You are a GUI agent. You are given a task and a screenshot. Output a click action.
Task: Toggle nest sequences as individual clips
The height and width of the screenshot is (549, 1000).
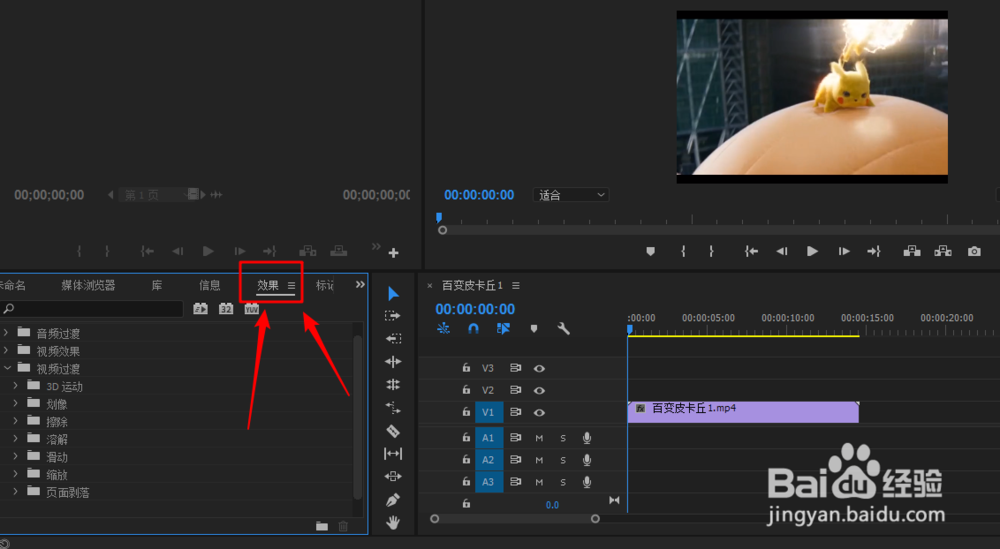443,328
